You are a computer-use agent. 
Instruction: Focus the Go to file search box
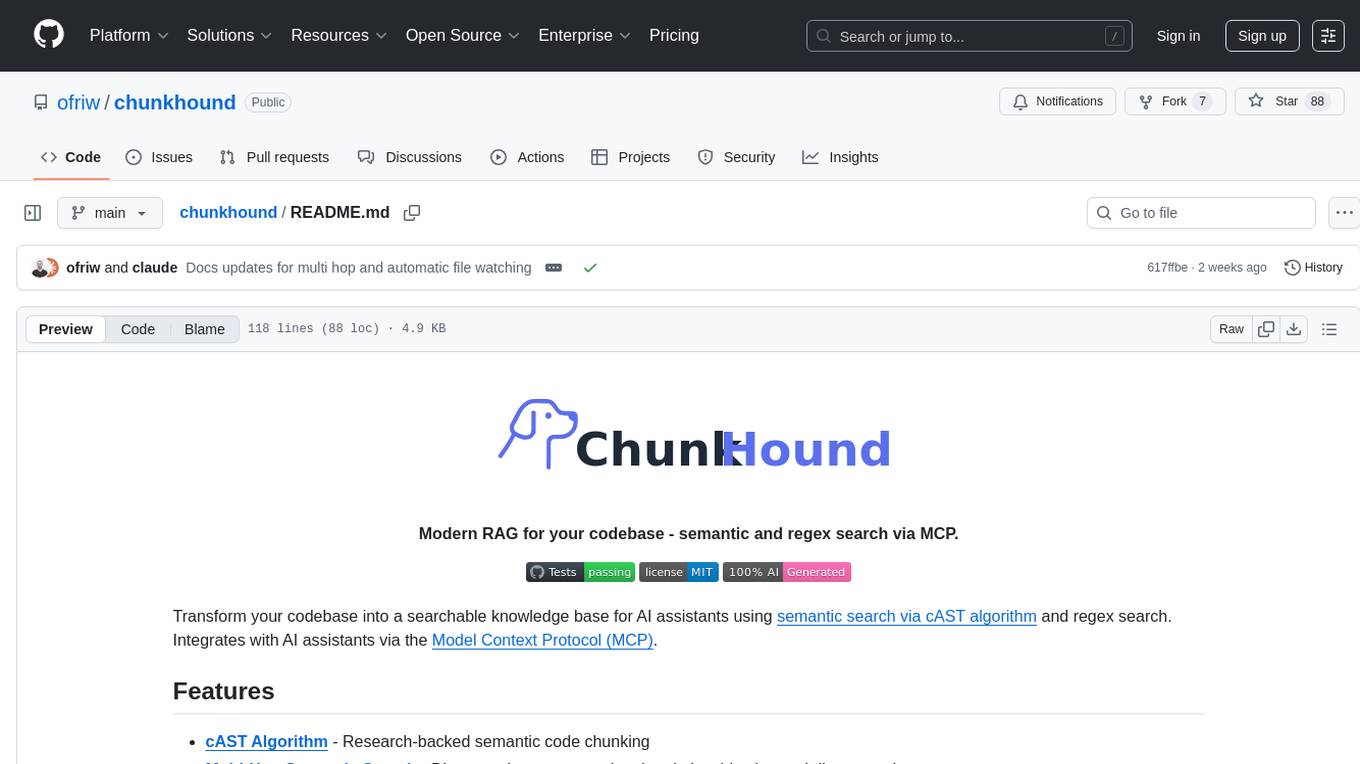[x=1201, y=213]
